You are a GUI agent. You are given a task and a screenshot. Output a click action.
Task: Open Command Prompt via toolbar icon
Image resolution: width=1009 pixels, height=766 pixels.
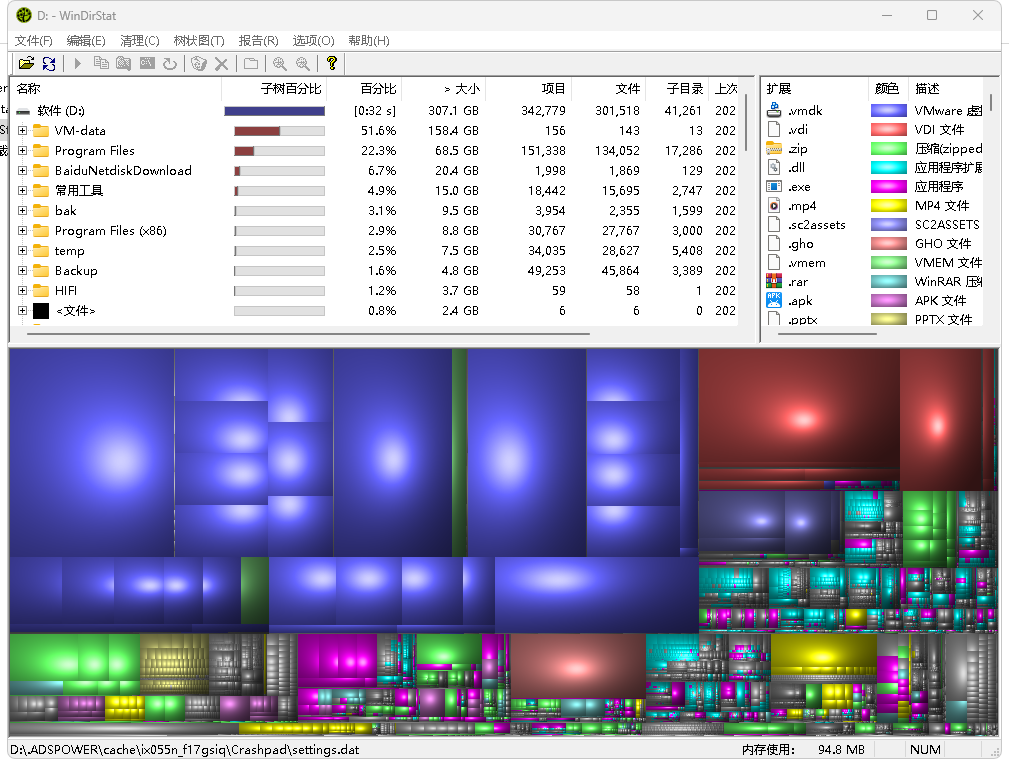click(147, 64)
